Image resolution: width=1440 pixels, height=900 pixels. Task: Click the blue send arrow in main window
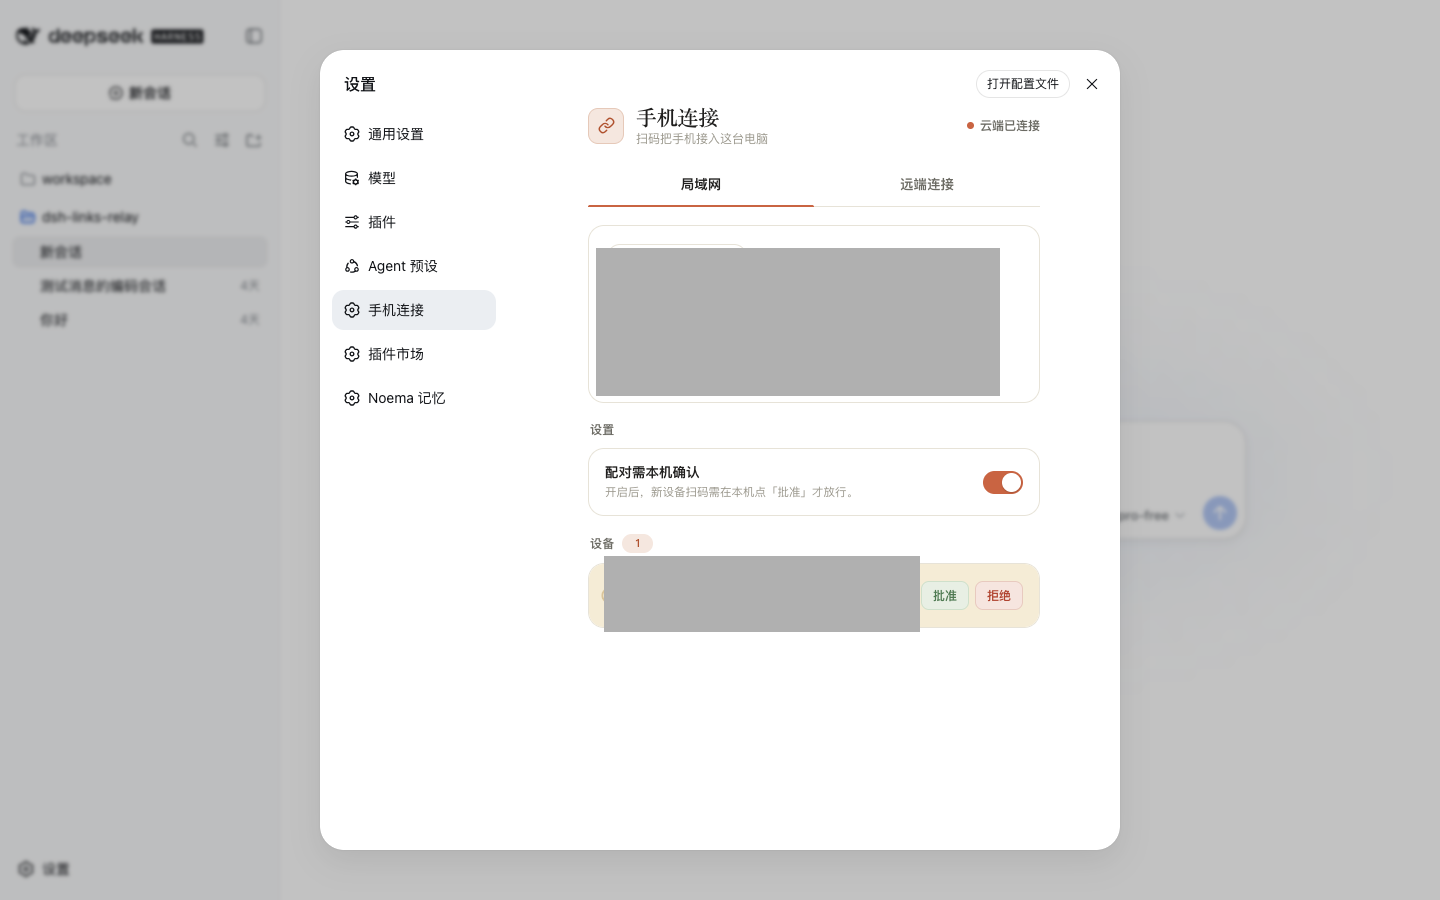click(1219, 513)
